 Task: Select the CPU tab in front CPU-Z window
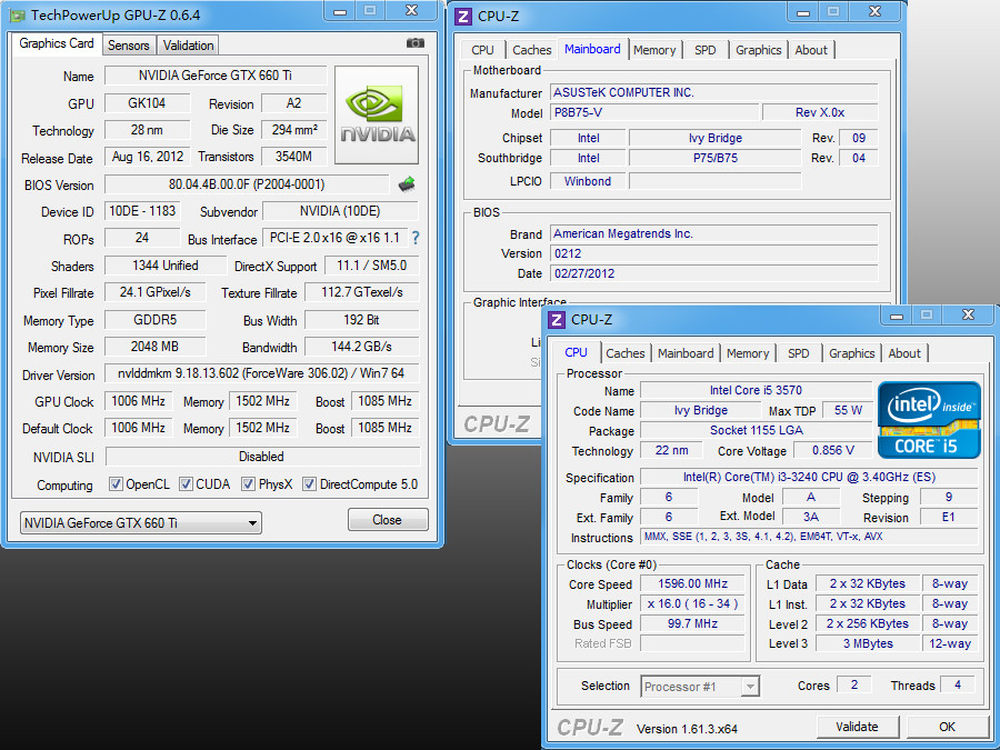[x=576, y=352]
